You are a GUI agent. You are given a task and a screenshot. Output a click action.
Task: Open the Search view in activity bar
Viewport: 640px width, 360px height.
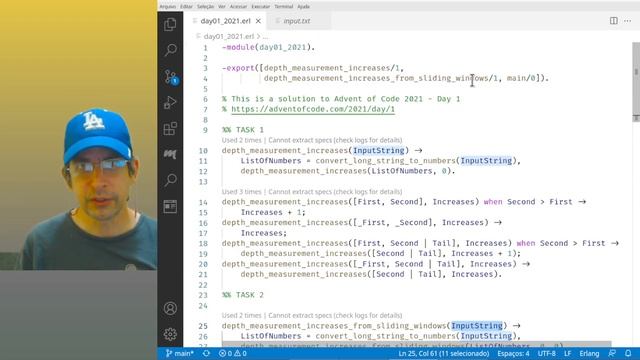click(x=170, y=50)
